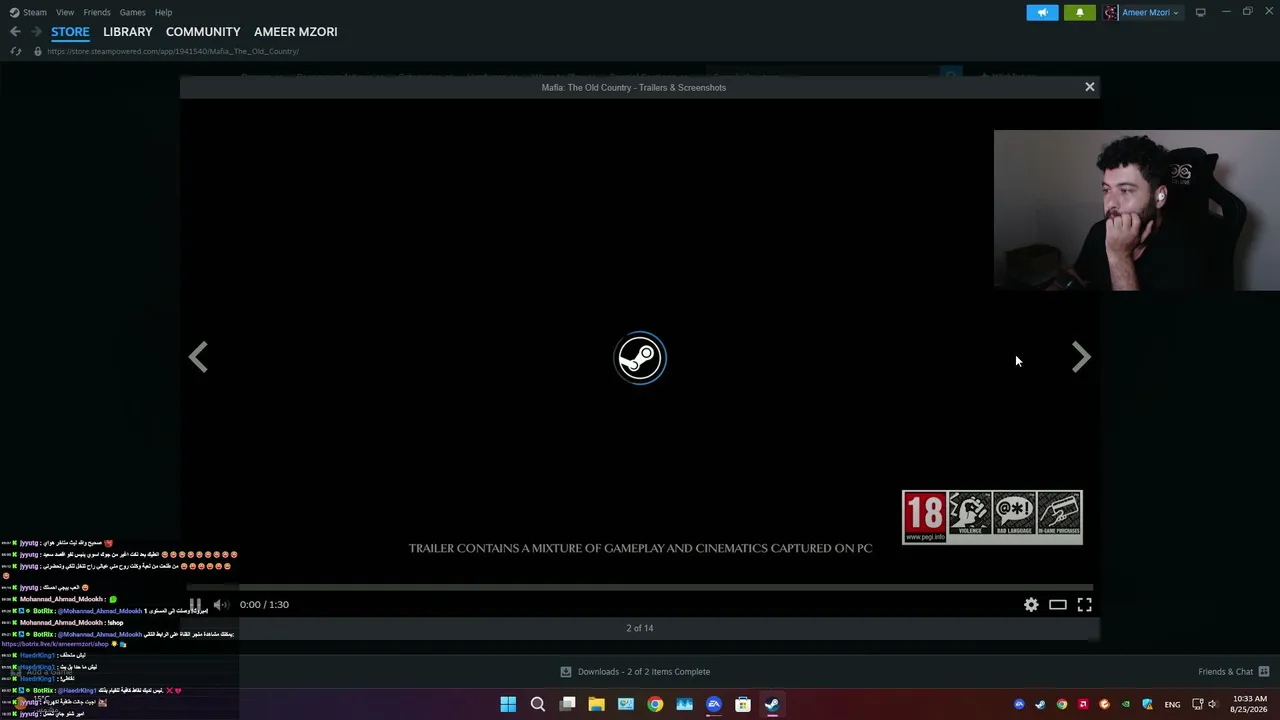The width and height of the screenshot is (1280, 720).
Task: Open the View menu
Action: click(65, 12)
